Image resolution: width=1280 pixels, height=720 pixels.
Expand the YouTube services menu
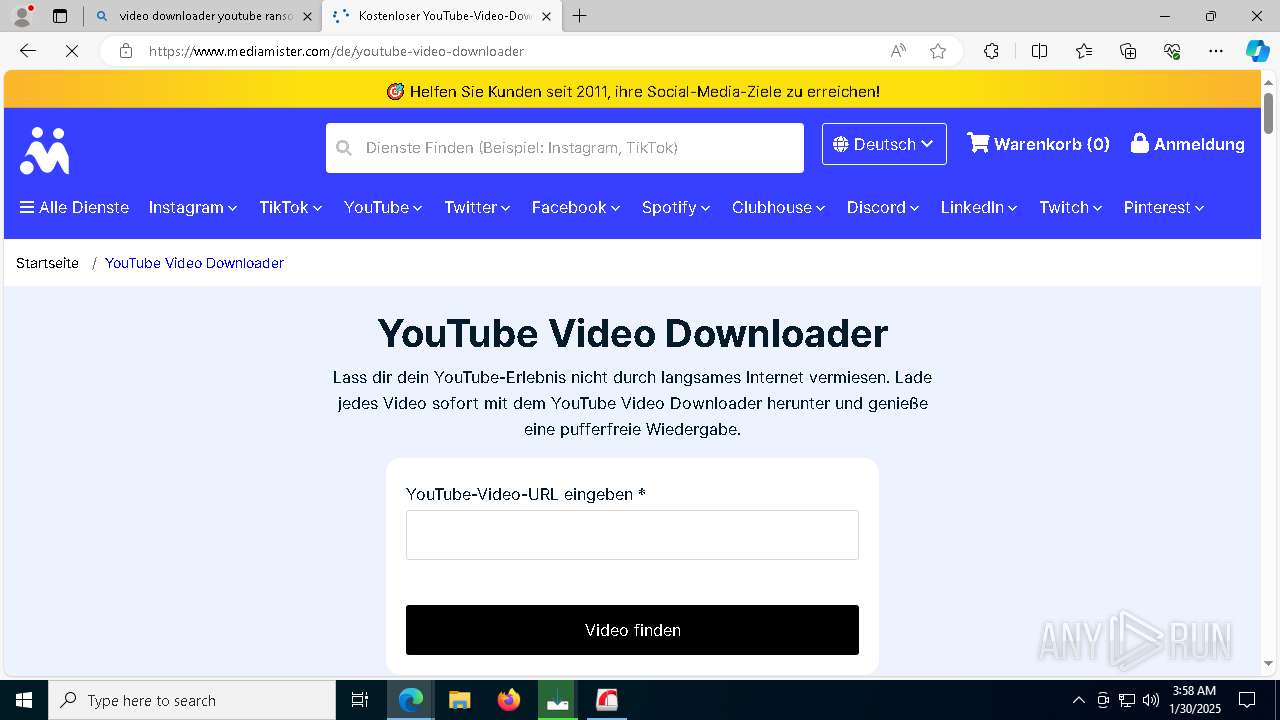pos(383,207)
